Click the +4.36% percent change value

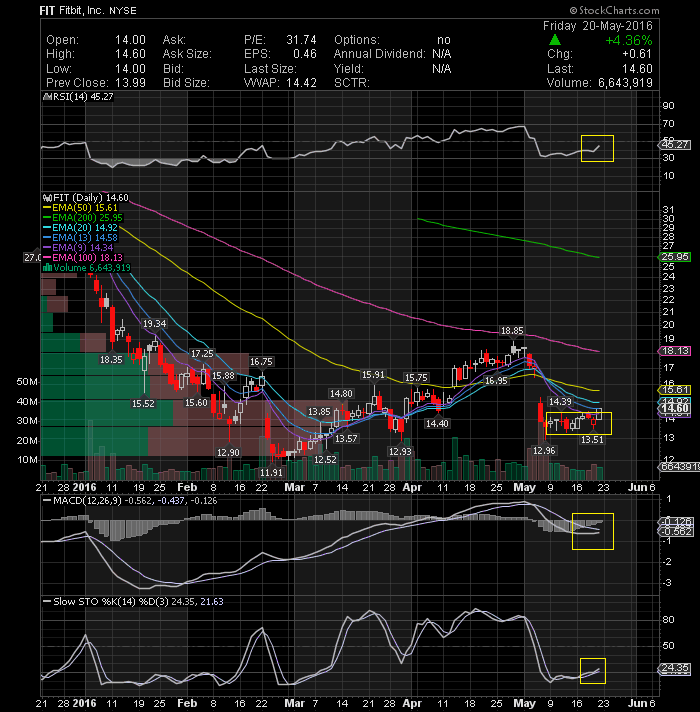pyautogui.click(x=629, y=40)
